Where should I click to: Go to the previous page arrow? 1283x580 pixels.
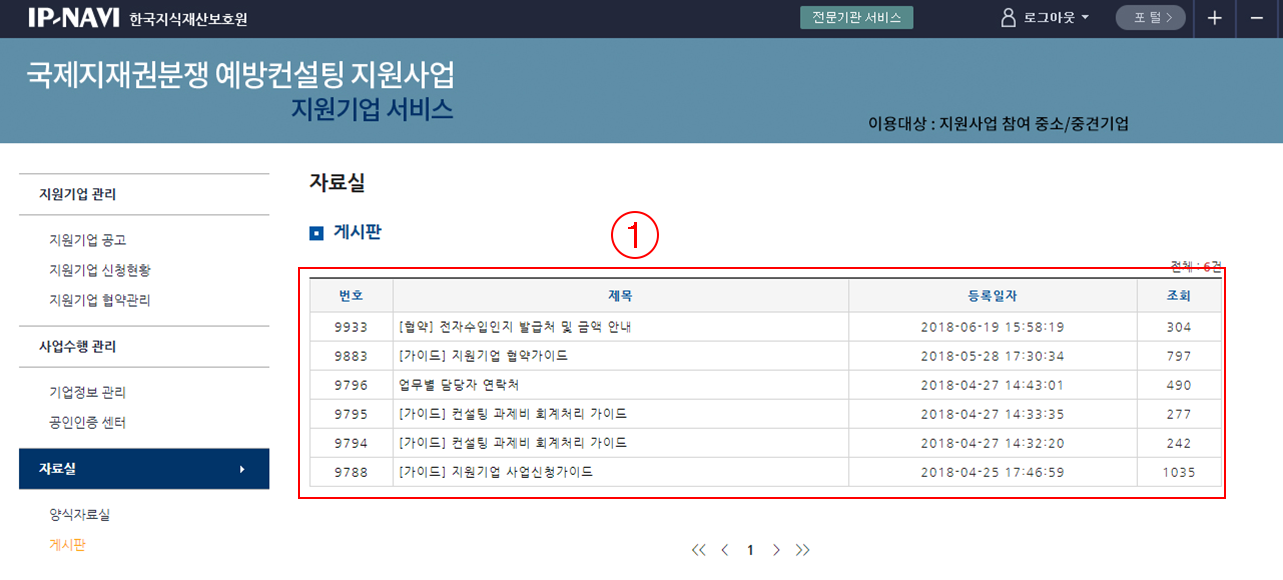tap(725, 550)
